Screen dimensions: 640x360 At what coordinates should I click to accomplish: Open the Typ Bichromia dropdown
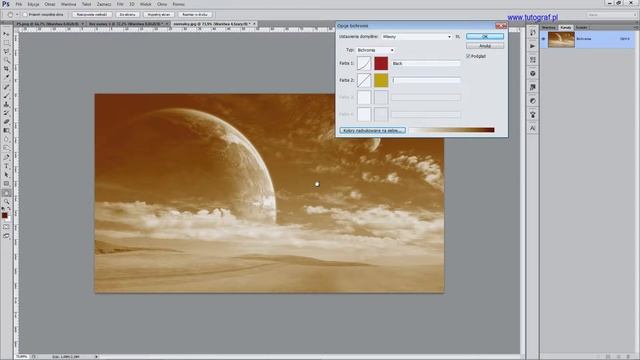pyautogui.click(x=376, y=50)
